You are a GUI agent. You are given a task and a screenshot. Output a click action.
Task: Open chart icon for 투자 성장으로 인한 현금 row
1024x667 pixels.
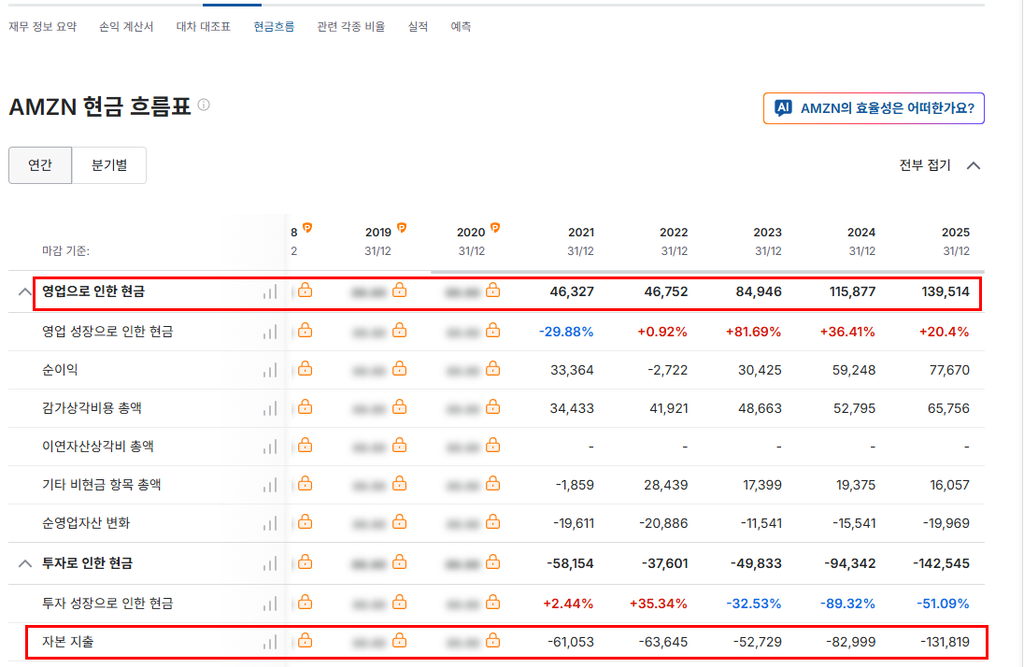tap(270, 604)
